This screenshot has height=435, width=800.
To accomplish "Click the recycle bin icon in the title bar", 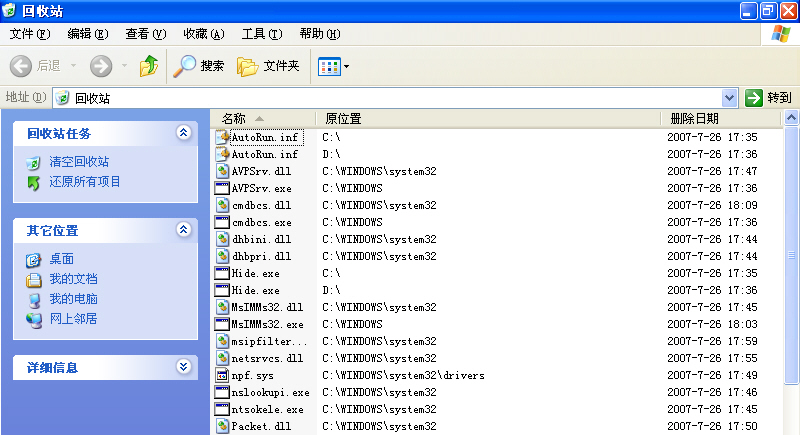I will point(9,11).
